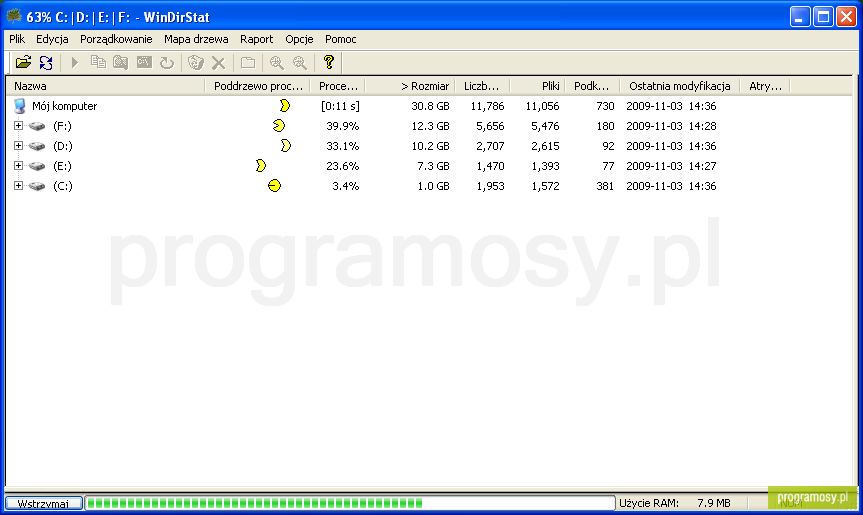This screenshot has width=863, height=515.
Task: Click the Explorer here toolbar icon
Action: pos(121,62)
